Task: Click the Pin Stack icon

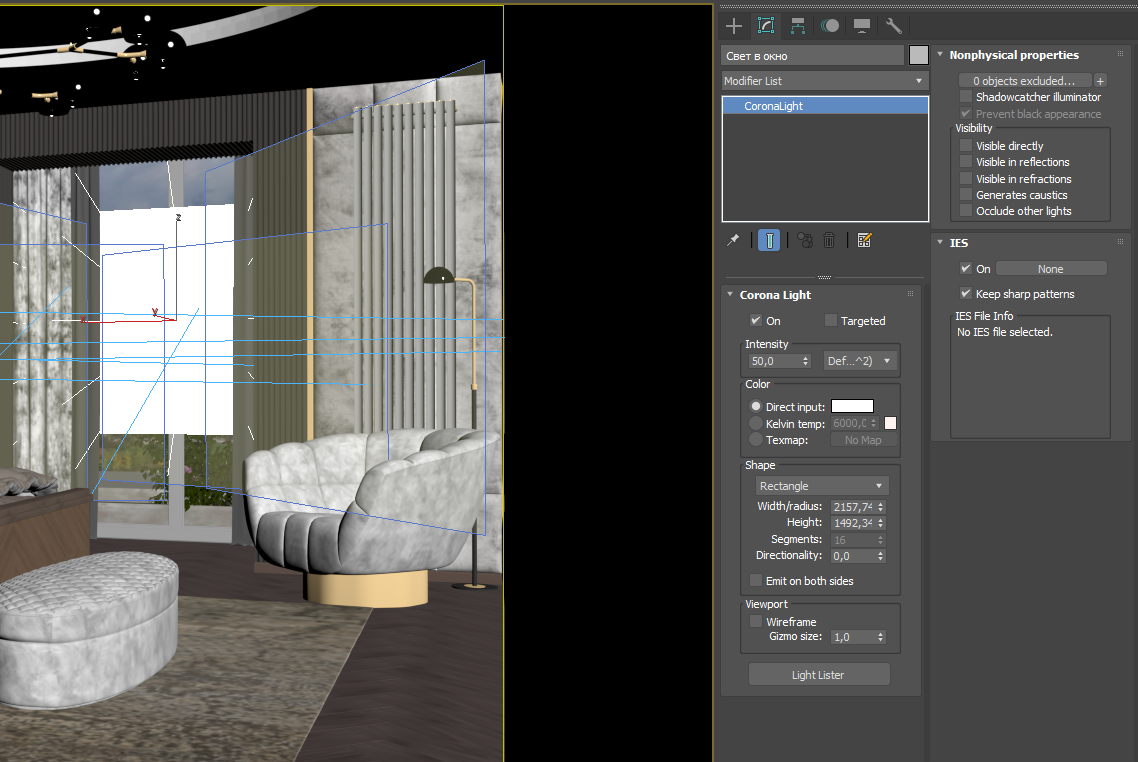Action: tap(733, 240)
